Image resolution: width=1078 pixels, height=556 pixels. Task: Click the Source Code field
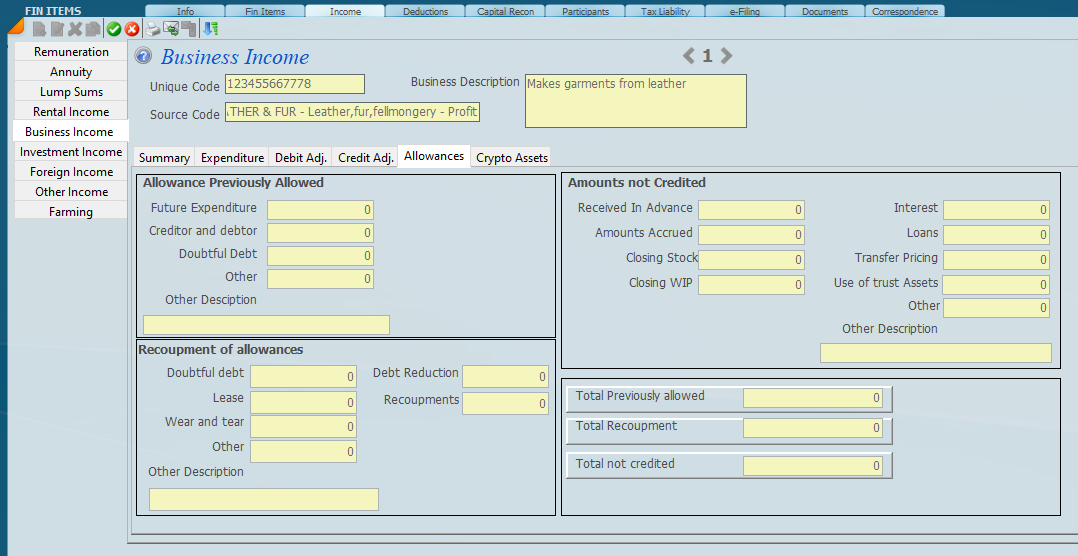[353, 112]
